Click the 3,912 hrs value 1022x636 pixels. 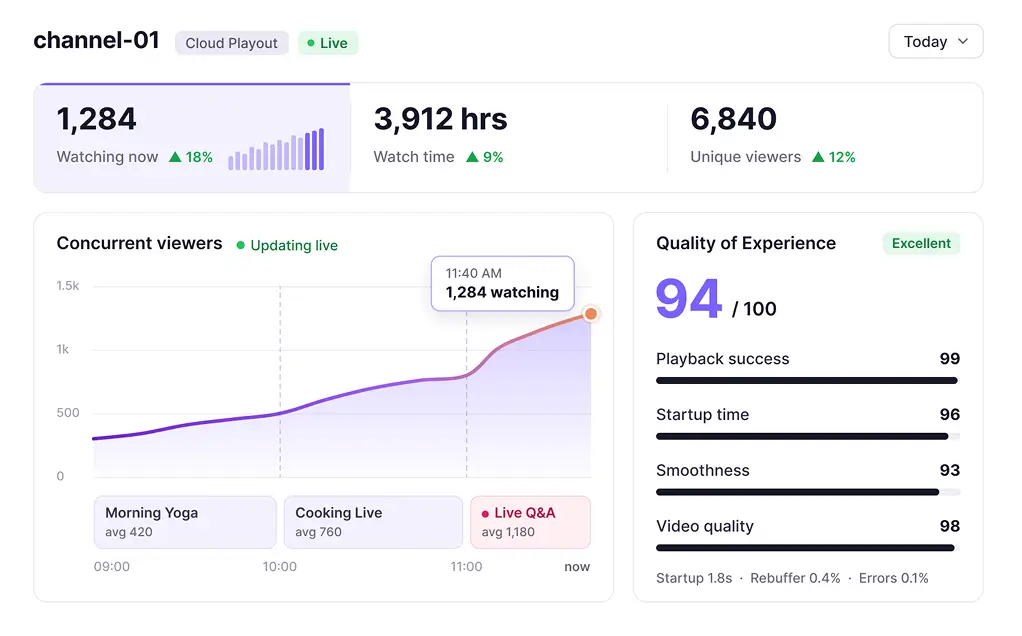441,119
